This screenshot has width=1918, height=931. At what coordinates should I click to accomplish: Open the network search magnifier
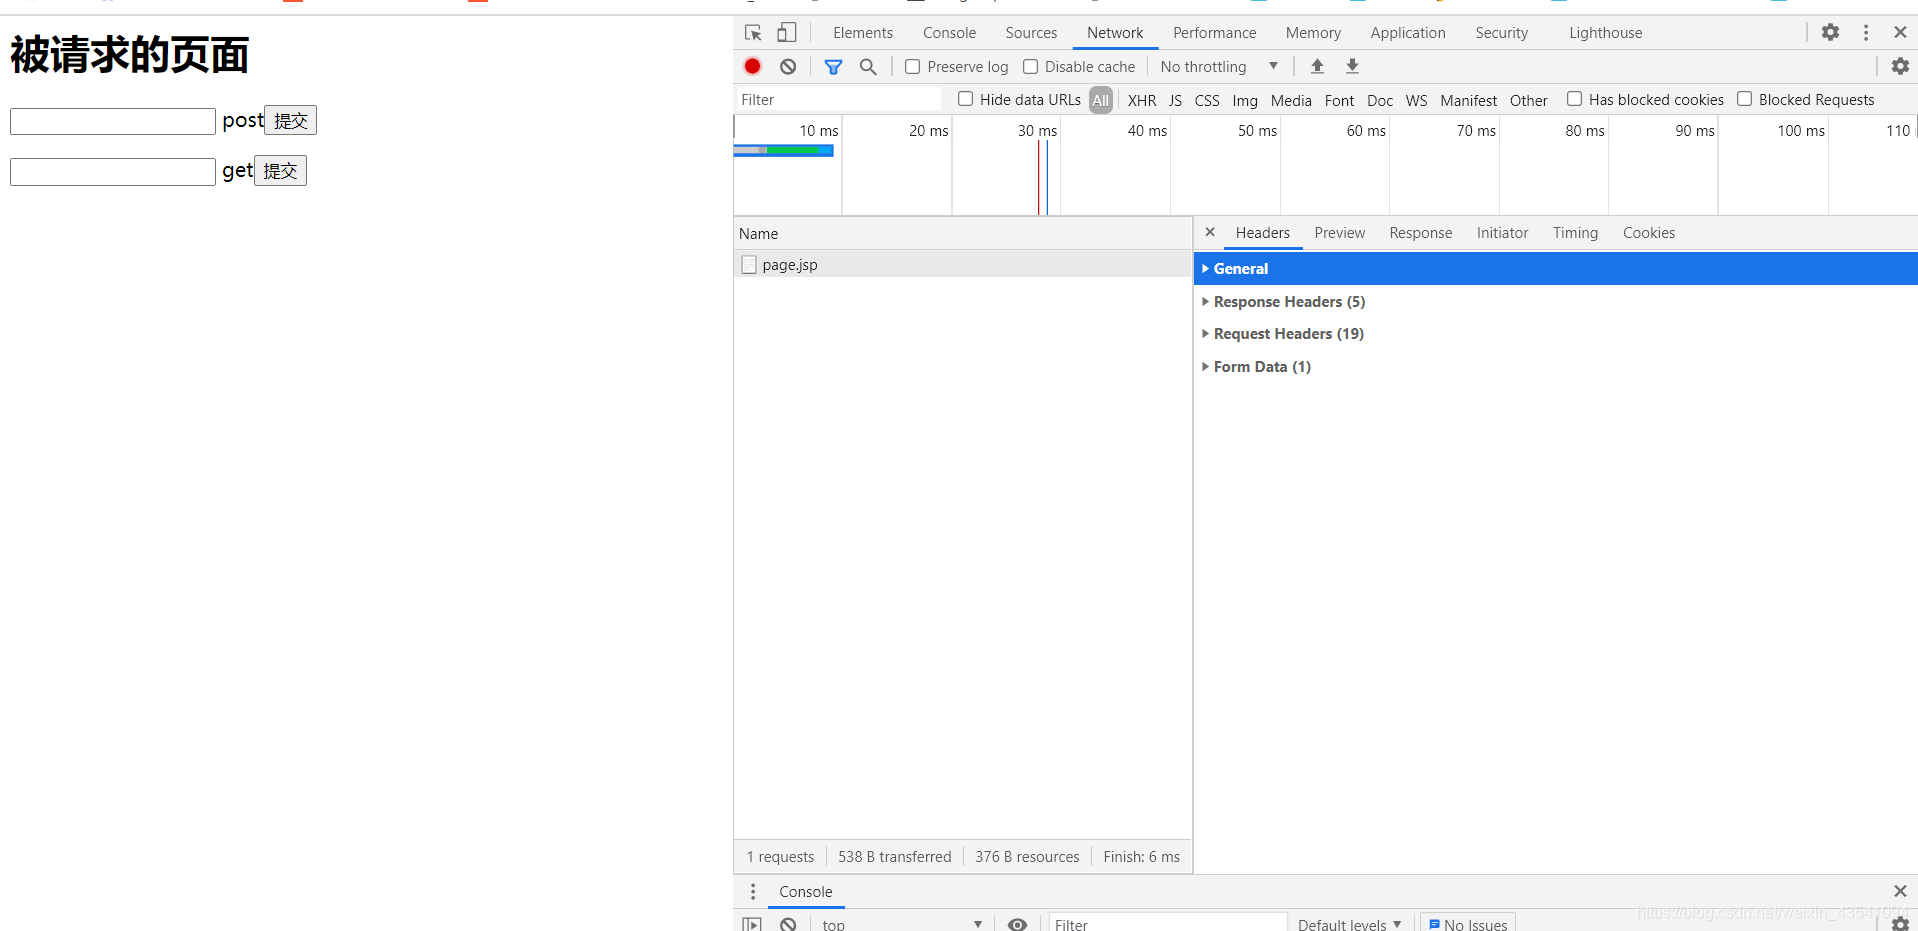(868, 66)
